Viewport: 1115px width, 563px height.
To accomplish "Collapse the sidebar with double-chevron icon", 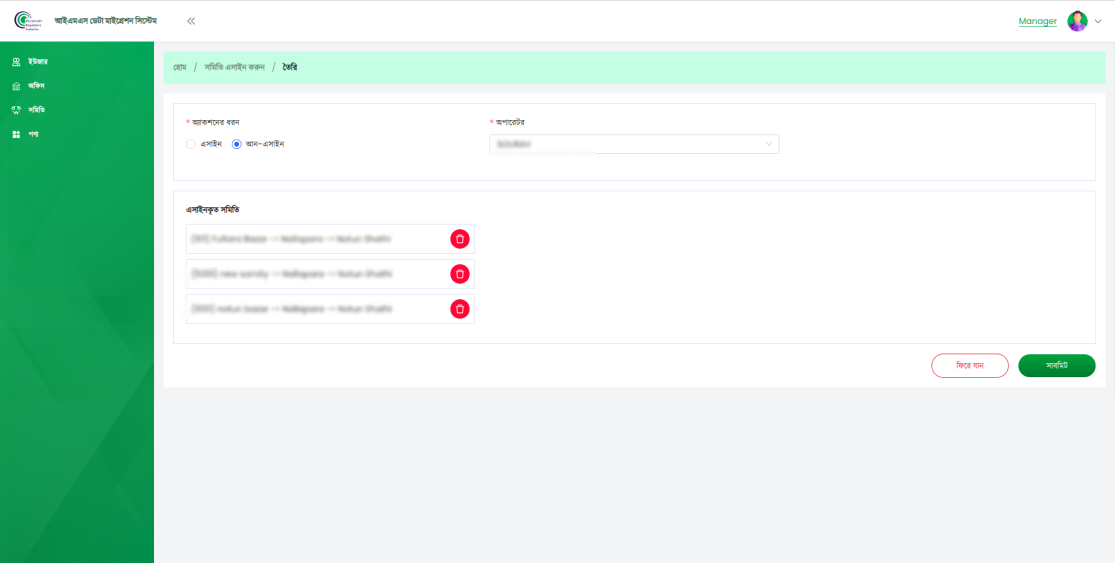I will click(x=191, y=21).
